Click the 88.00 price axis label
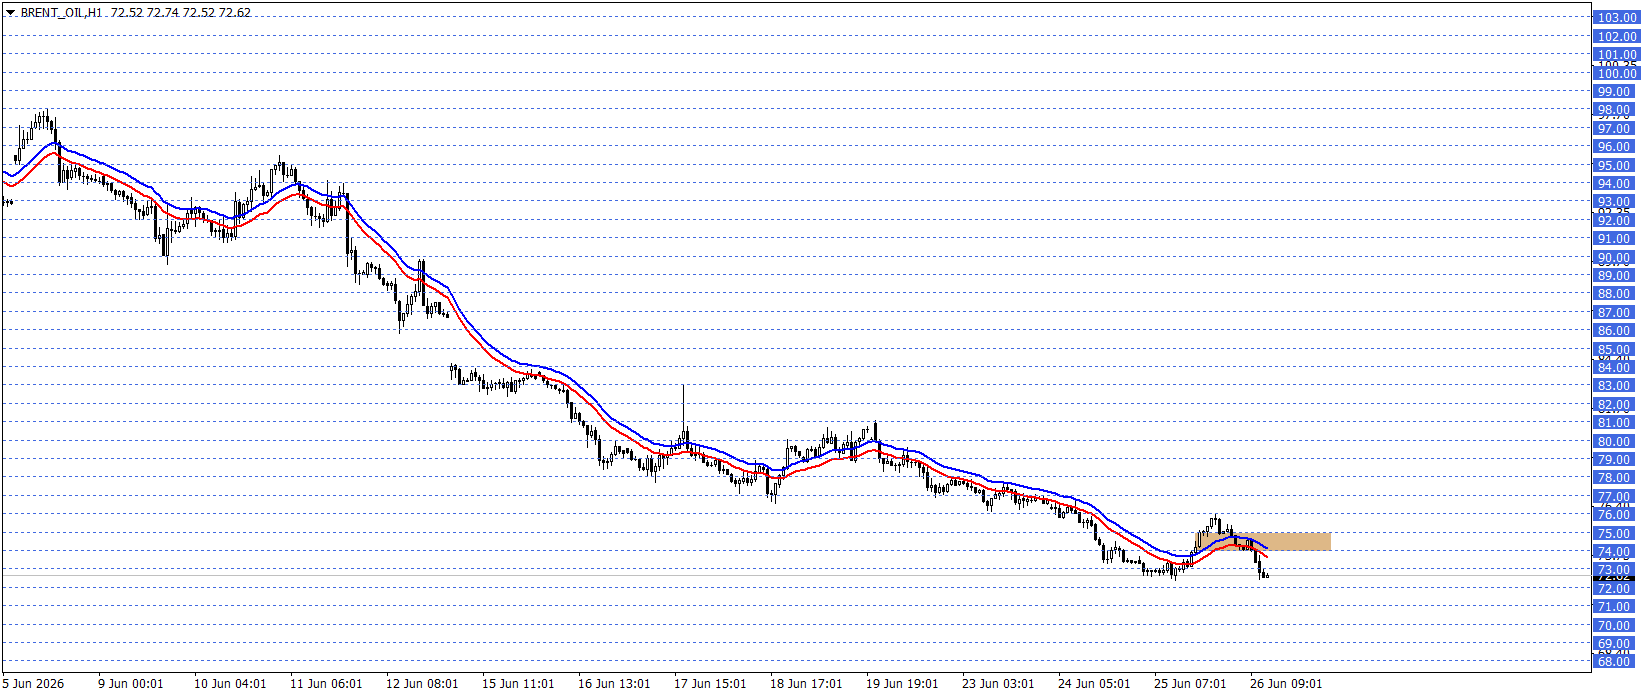This screenshot has height=696, width=1641. pyautogui.click(x=1614, y=294)
